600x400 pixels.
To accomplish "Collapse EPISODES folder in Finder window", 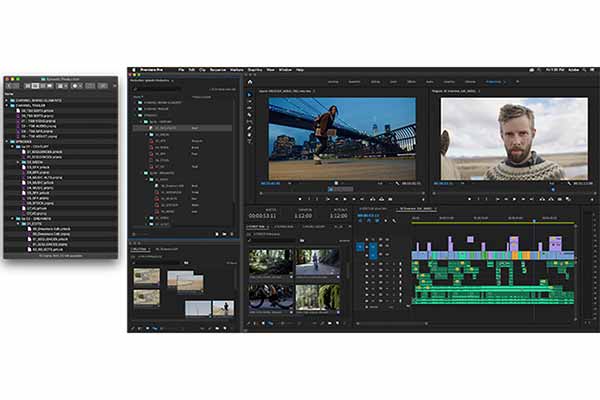I will pyautogui.click(x=7, y=142).
